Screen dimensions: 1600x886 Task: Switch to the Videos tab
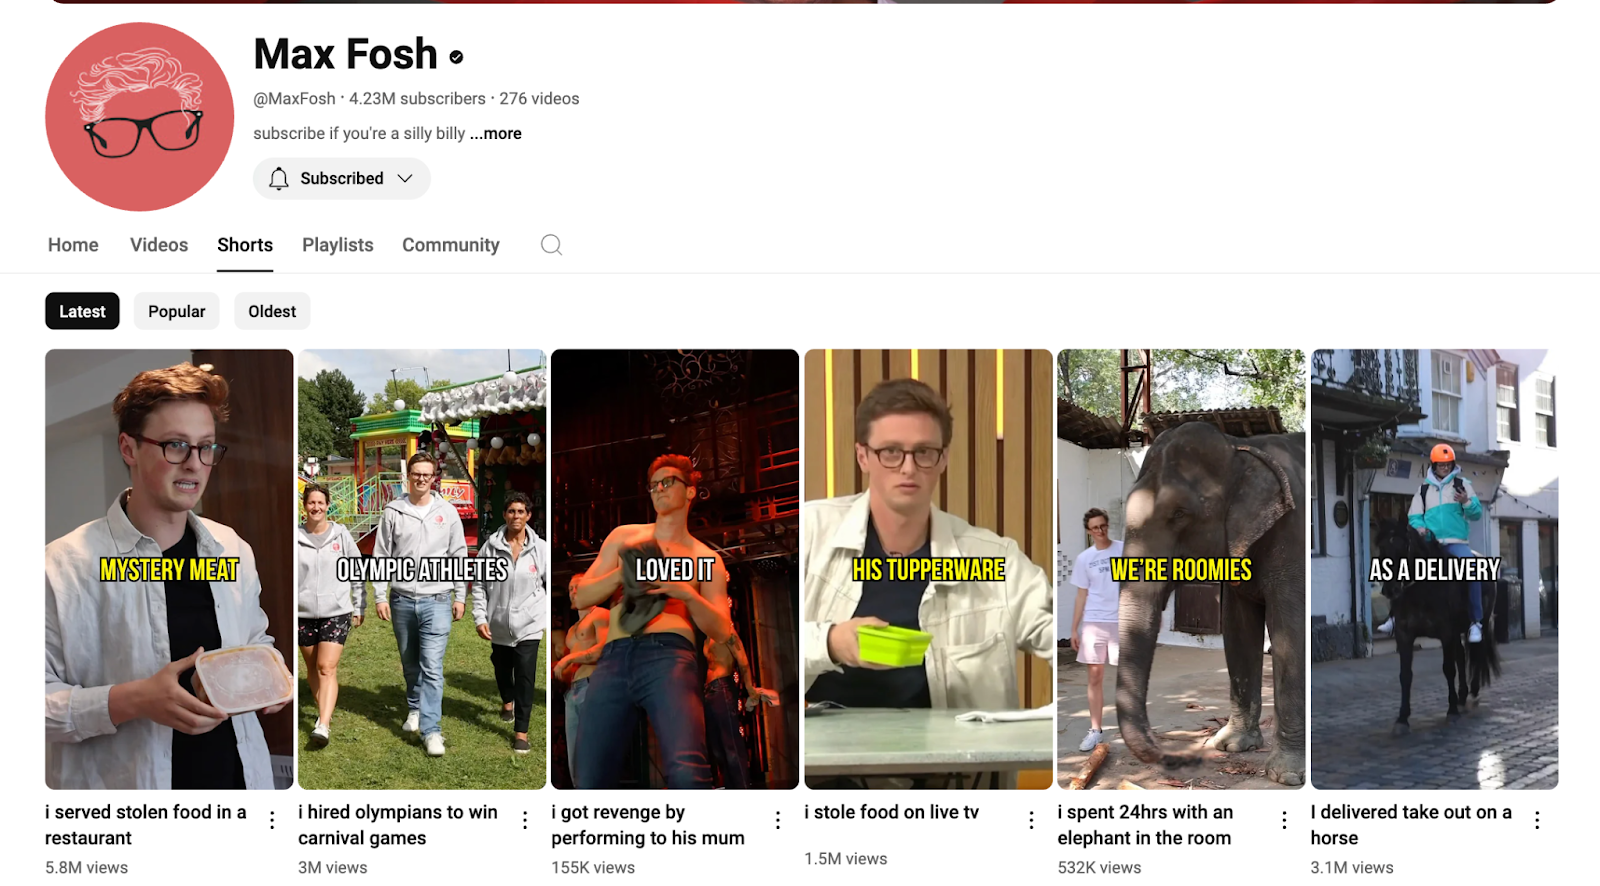(x=159, y=245)
